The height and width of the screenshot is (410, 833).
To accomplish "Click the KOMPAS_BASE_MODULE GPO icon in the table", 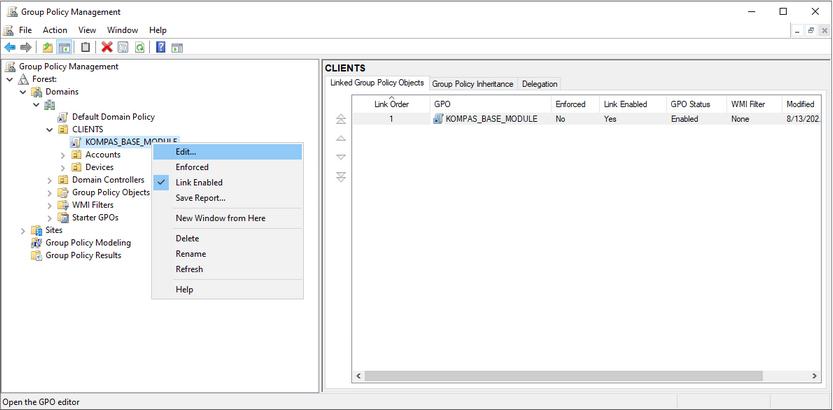I will tap(438, 119).
